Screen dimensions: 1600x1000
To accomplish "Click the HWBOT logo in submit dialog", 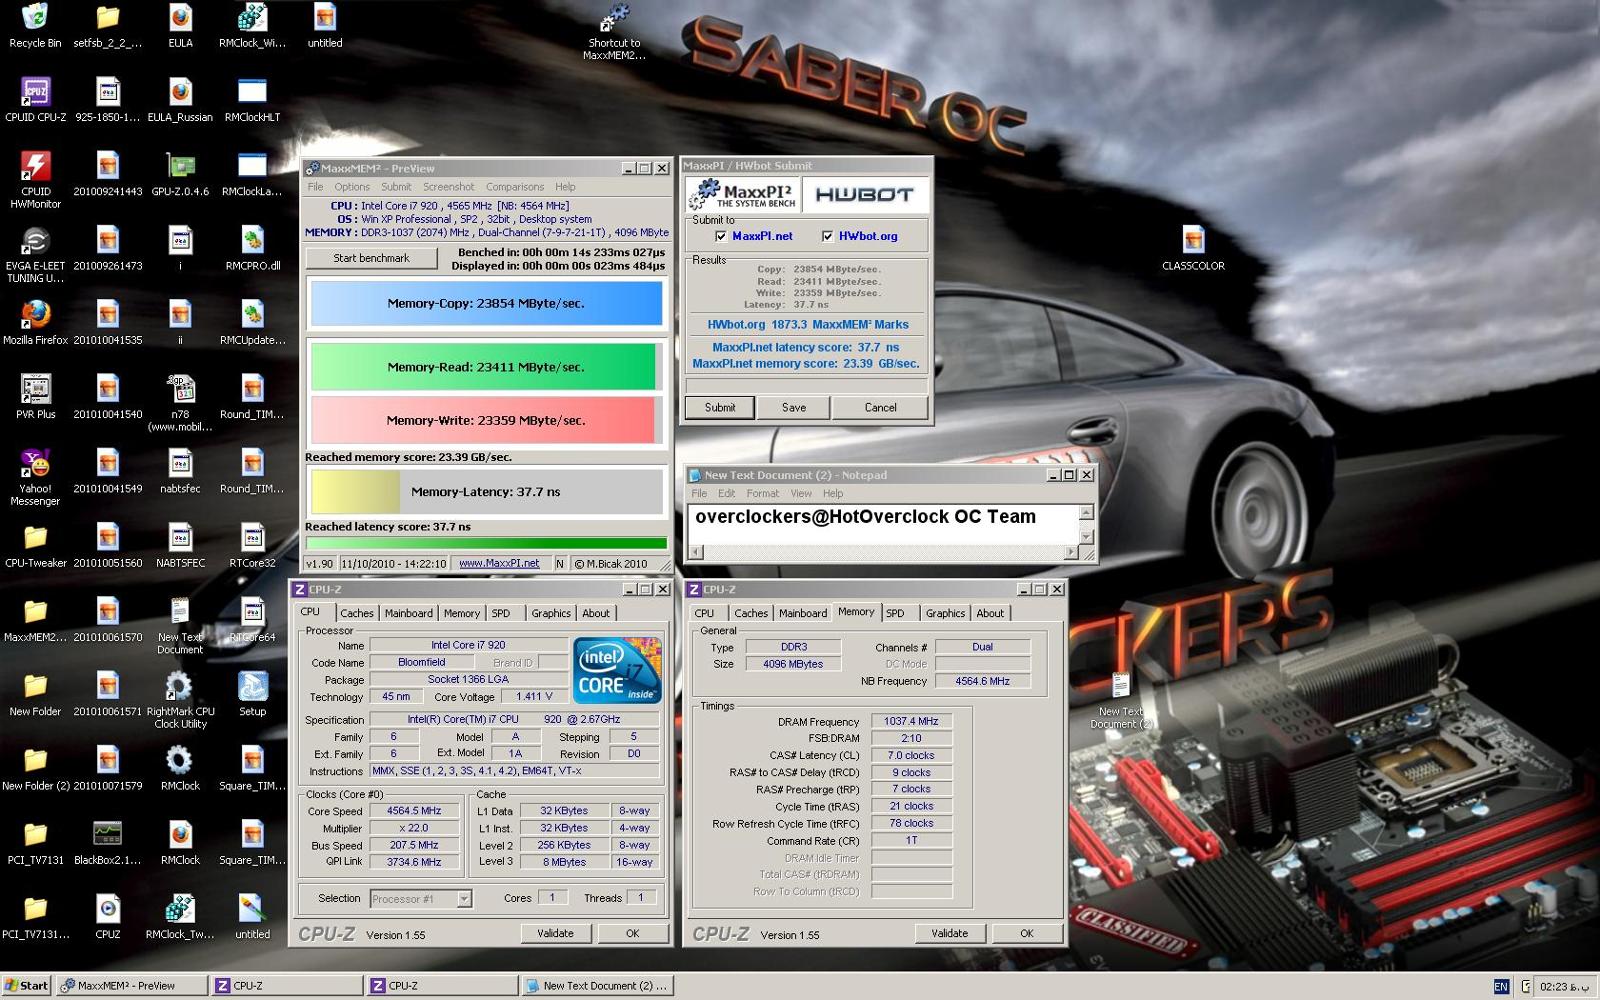I will pyautogui.click(x=864, y=195).
